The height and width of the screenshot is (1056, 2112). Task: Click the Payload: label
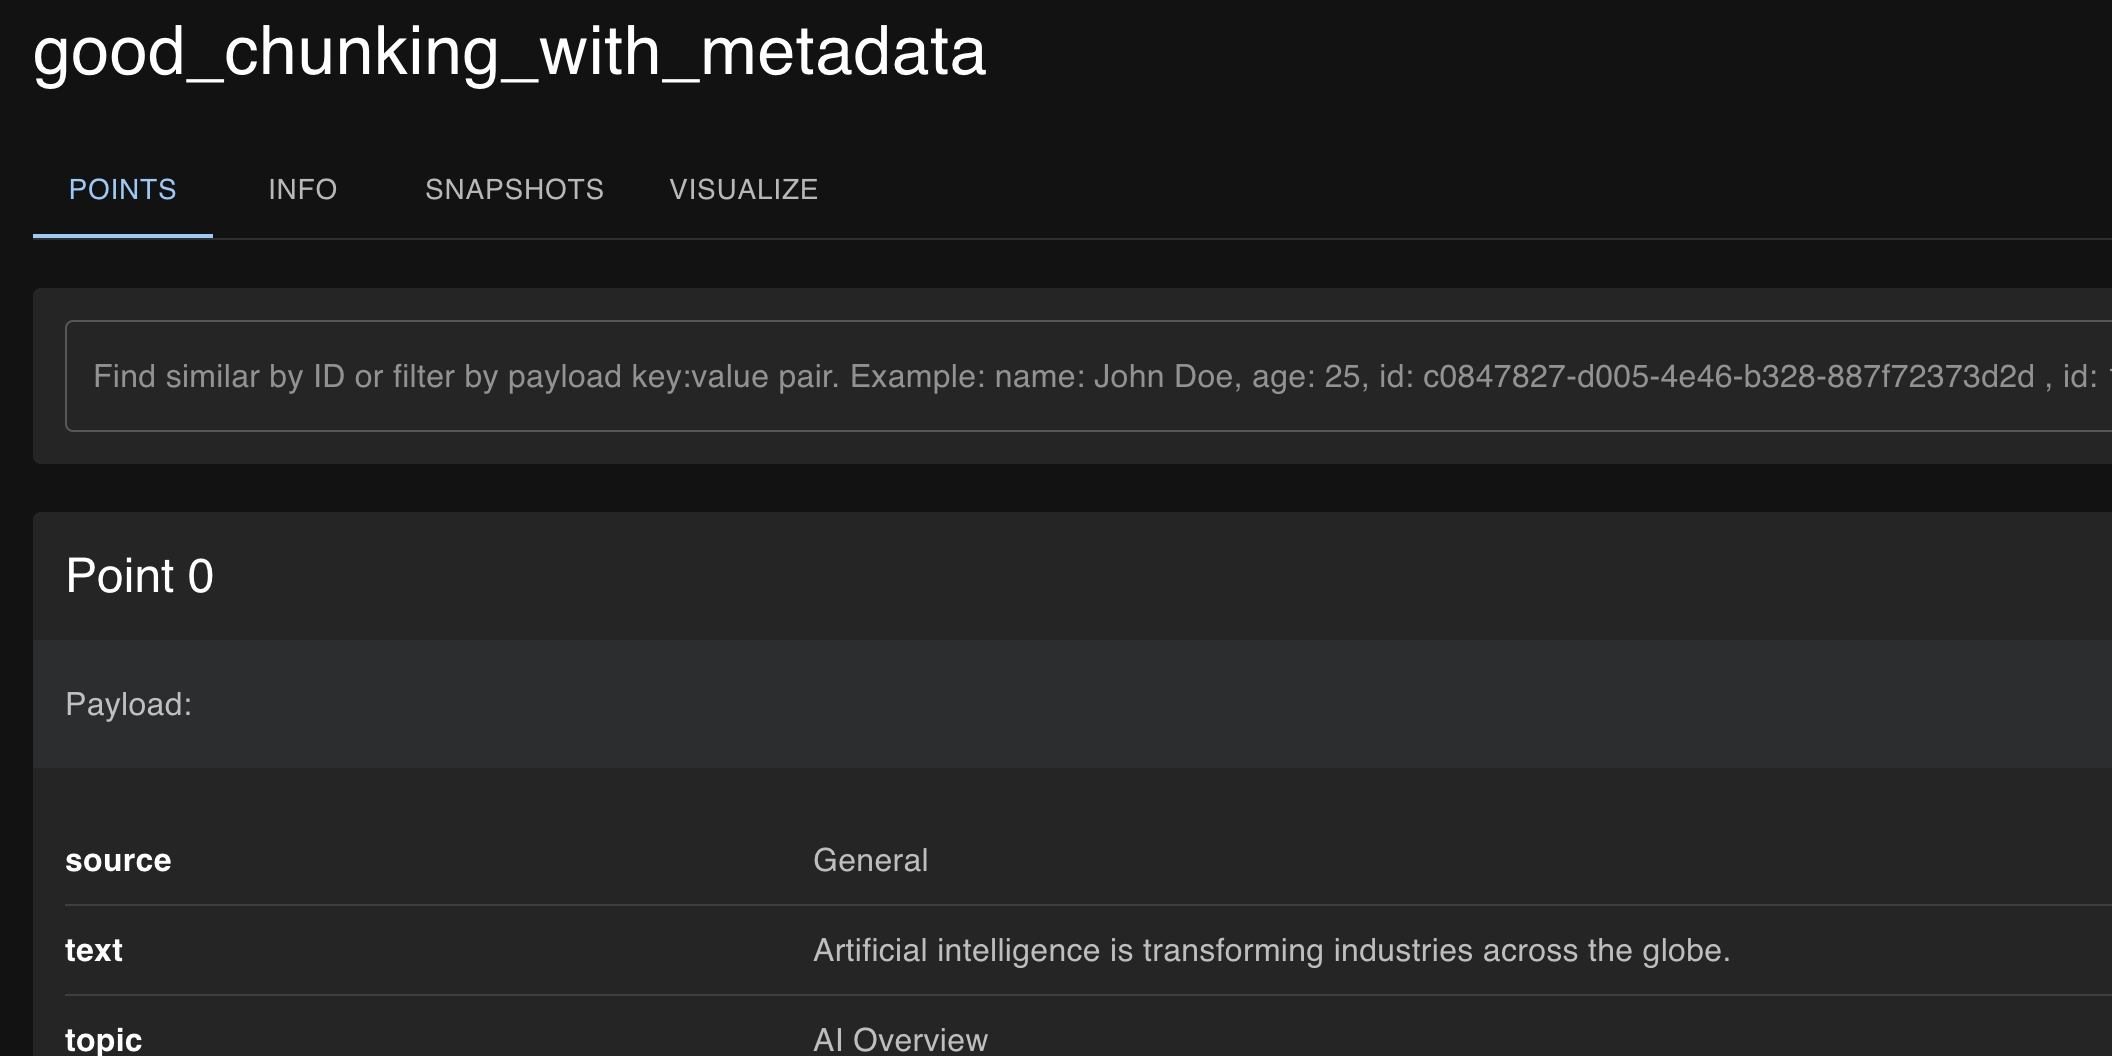point(128,704)
